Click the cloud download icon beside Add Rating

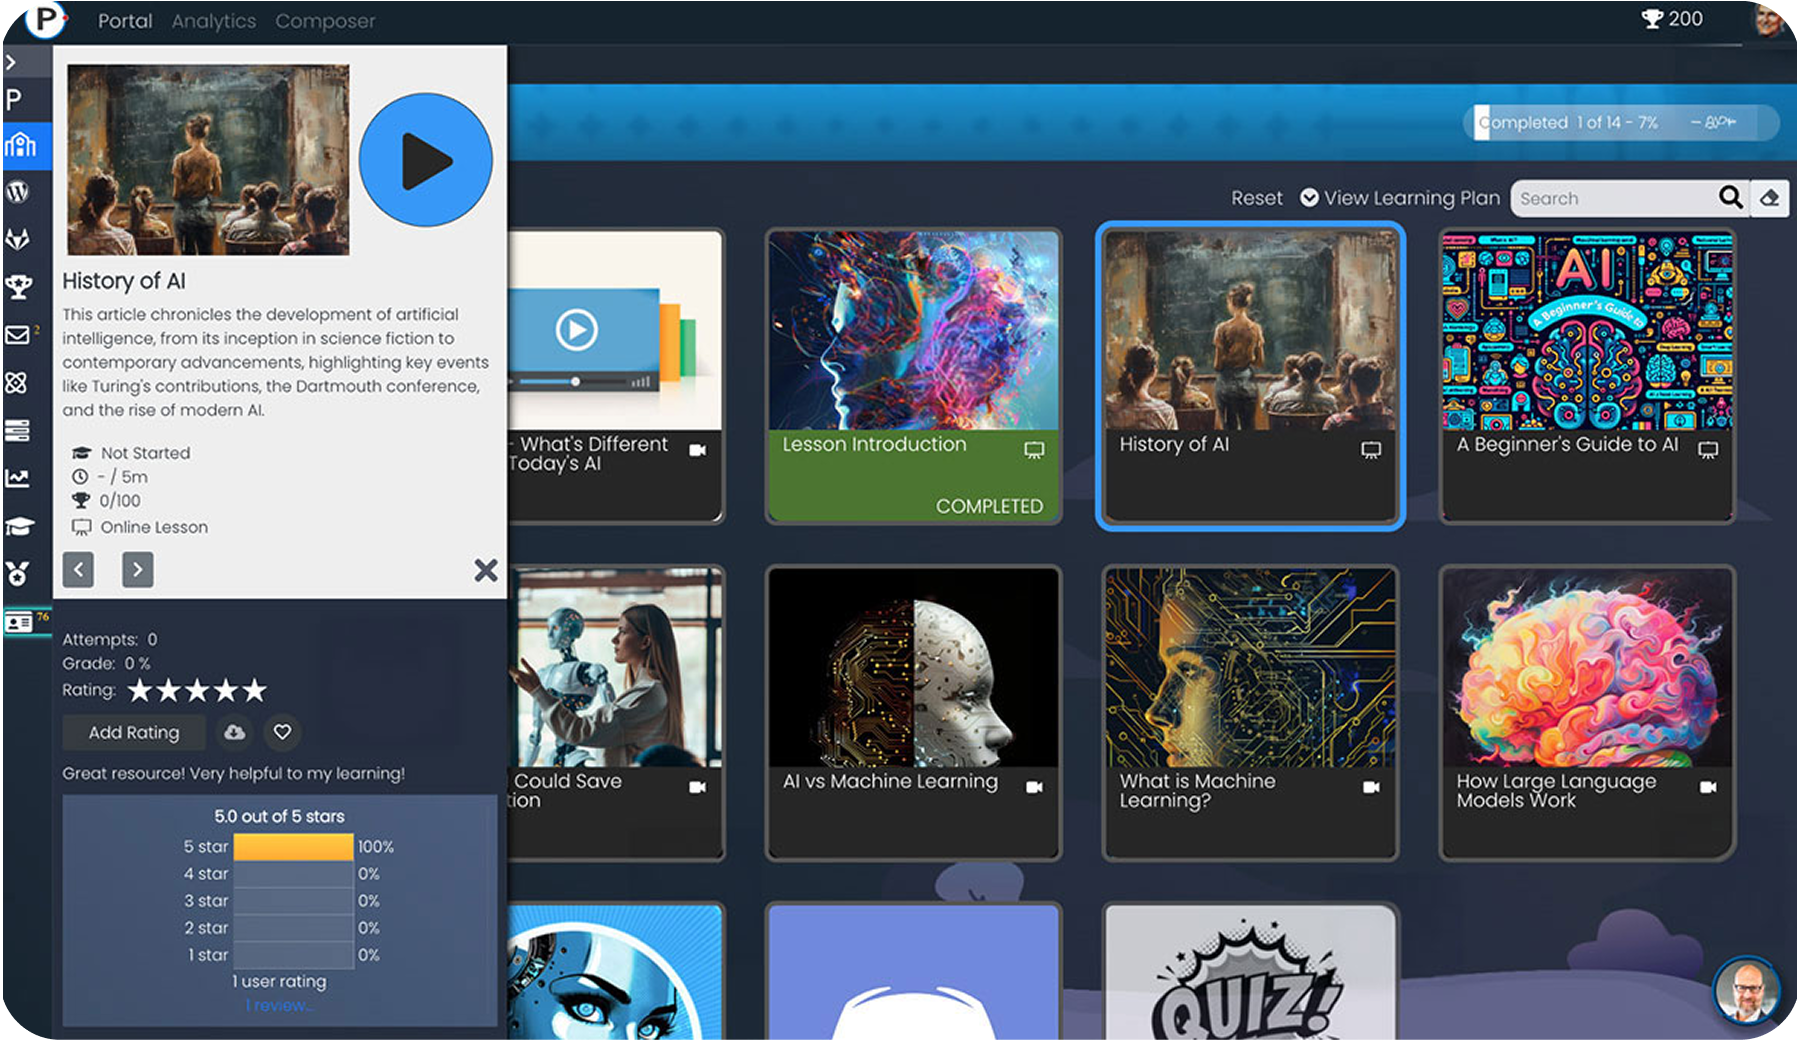[x=234, y=733]
